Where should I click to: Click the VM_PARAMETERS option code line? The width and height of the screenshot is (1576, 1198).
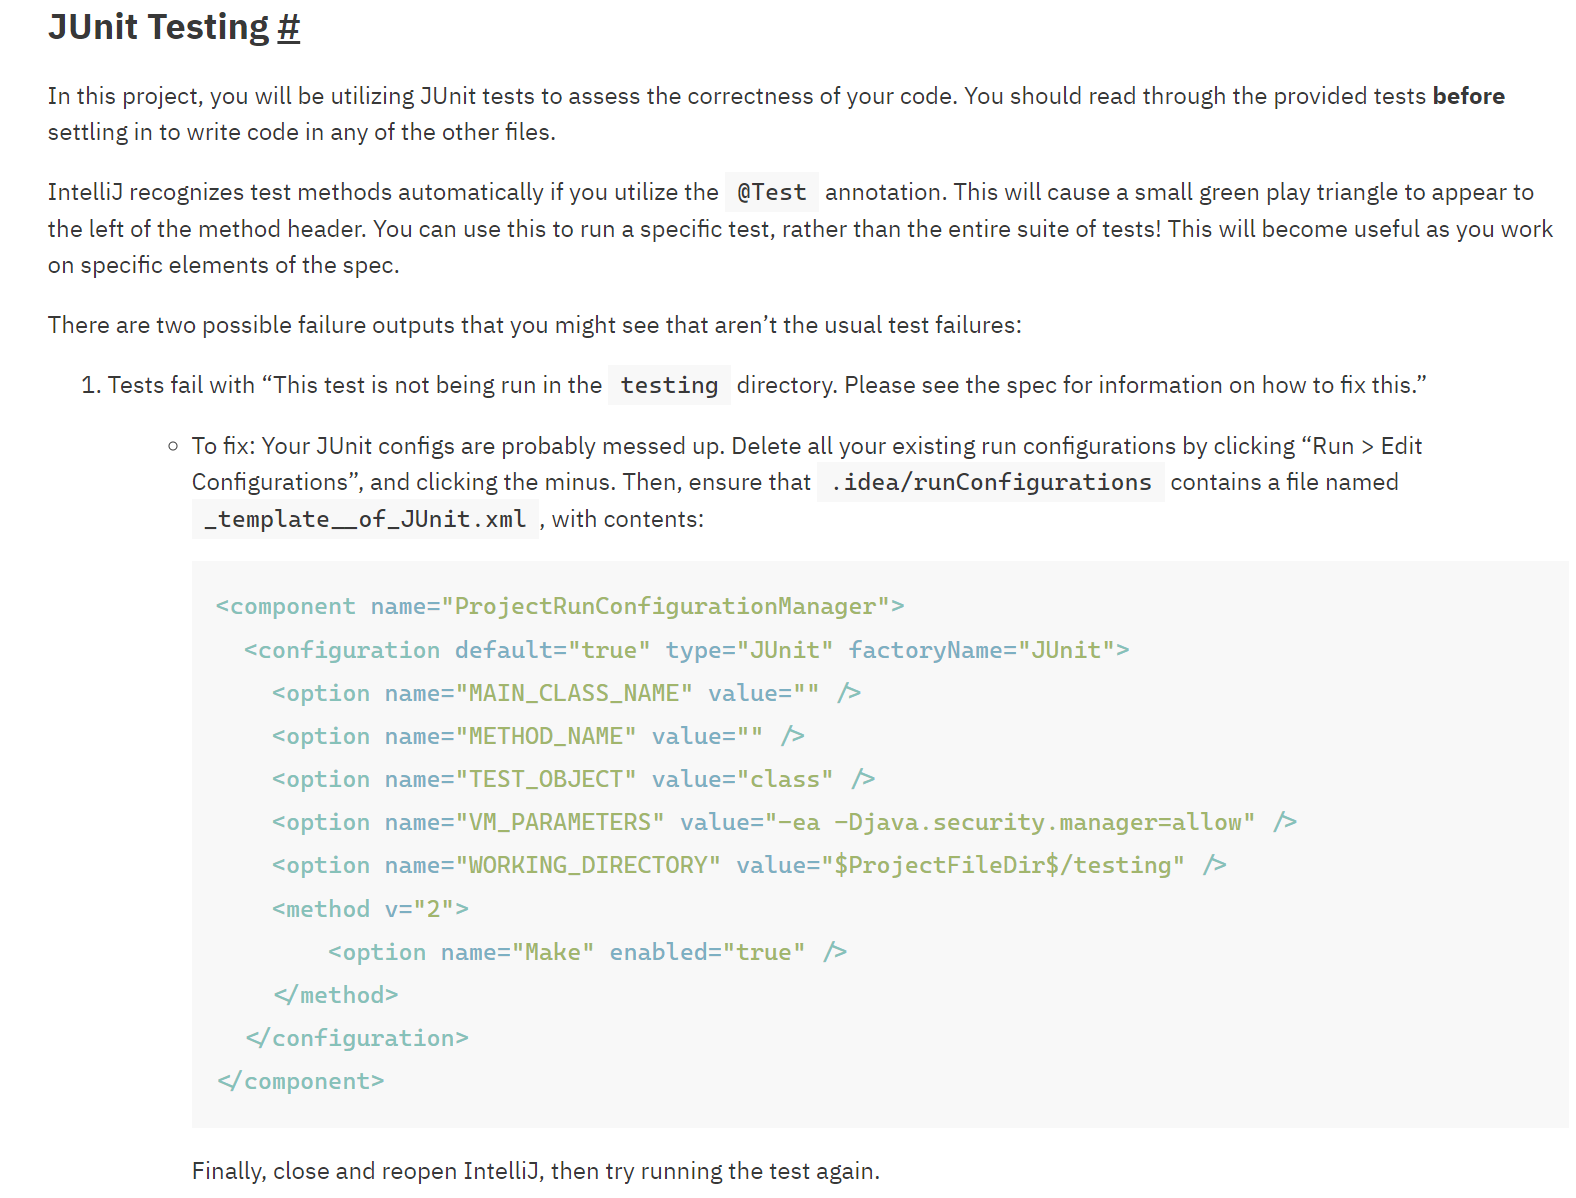(784, 822)
